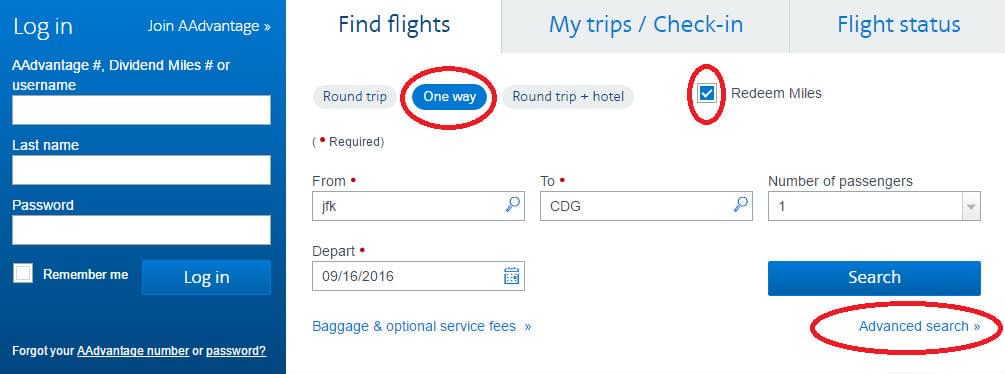The image size is (1005, 374).
Task: Click the Log in button
Action: (206, 277)
